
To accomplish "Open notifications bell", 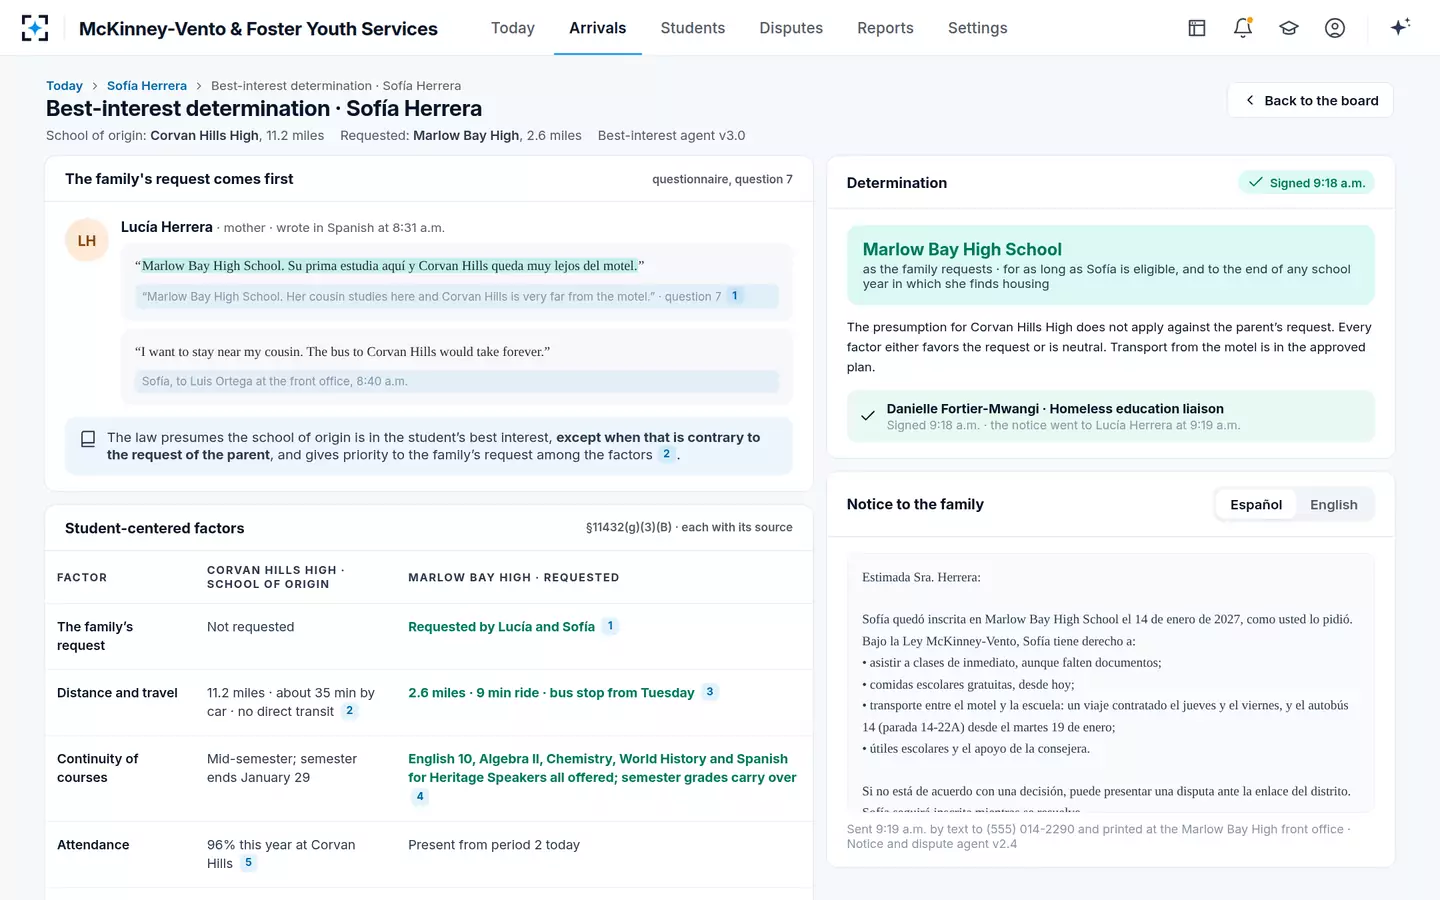I will (x=1243, y=28).
